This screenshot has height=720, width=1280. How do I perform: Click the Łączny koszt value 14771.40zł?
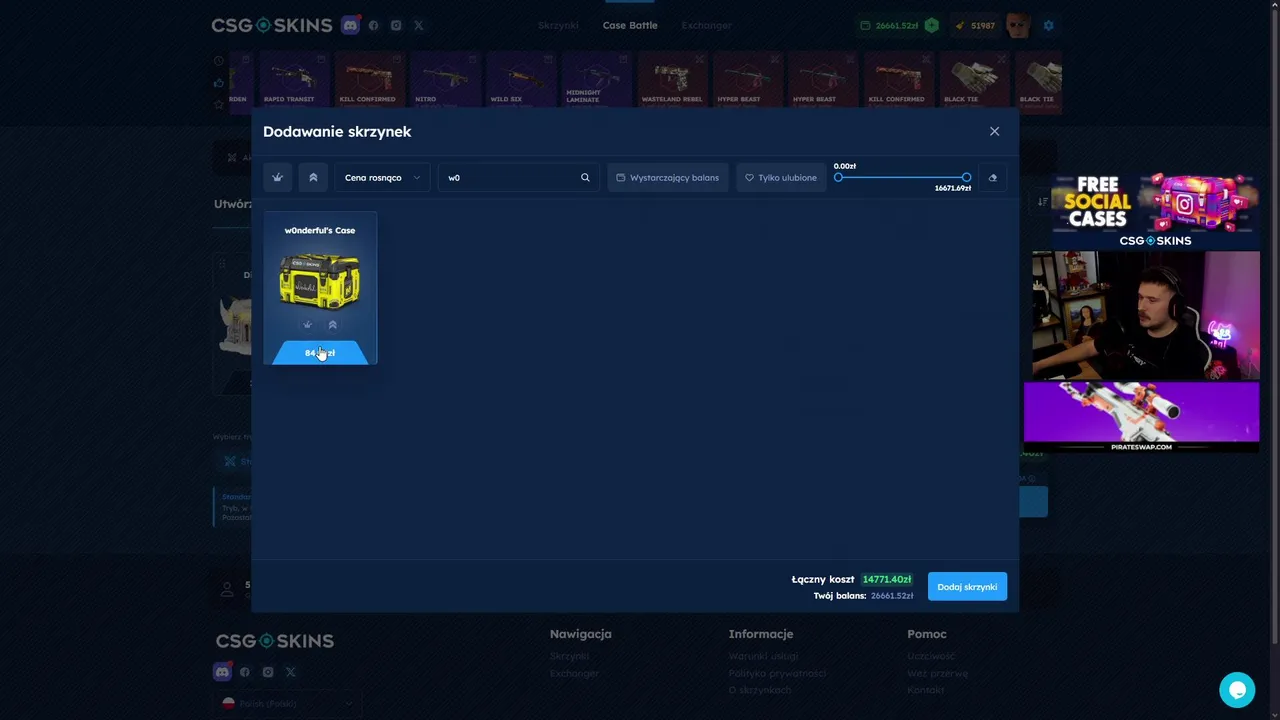887,579
